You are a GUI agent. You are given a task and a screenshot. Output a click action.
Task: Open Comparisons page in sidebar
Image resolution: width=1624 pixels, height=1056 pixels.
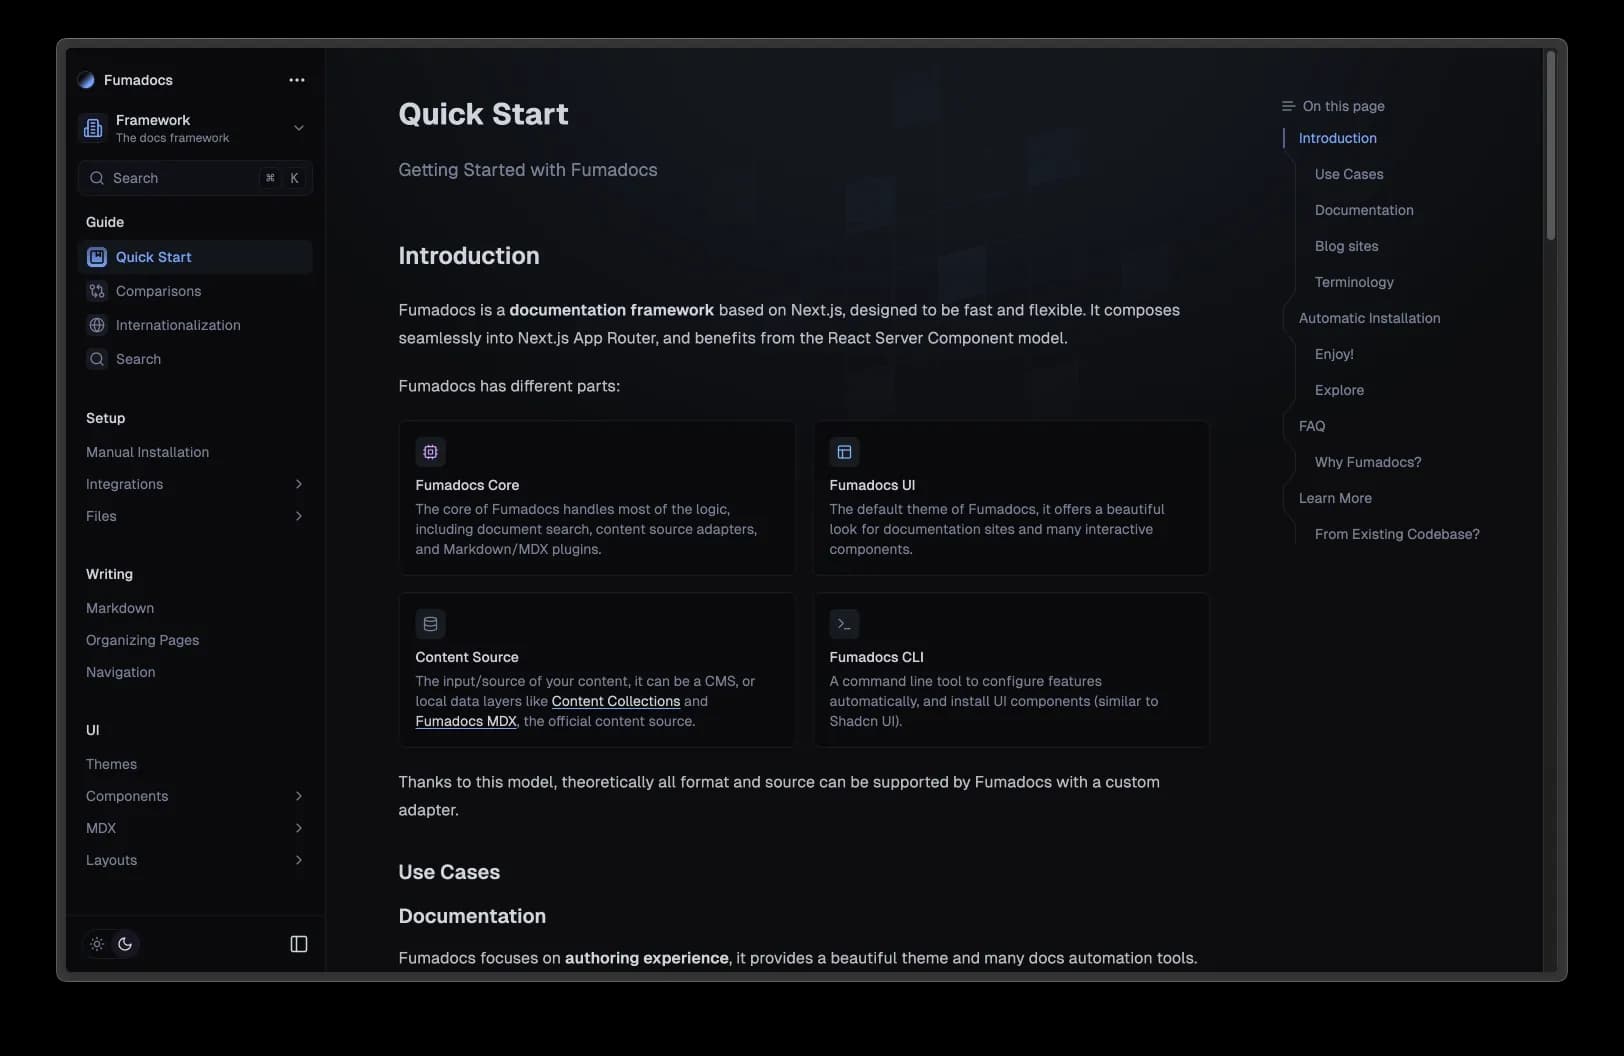click(x=158, y=291)
